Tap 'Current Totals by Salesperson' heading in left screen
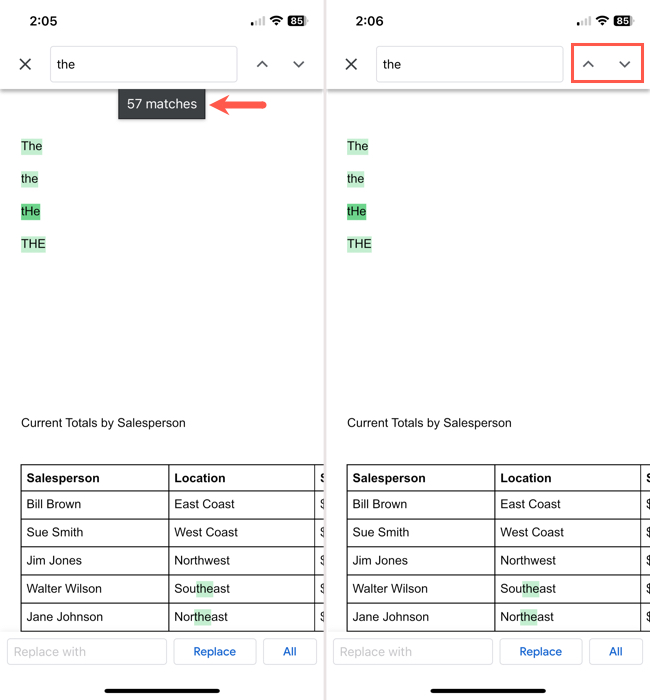The width and height of the screenshot is (650, 700). coord(103,423)
